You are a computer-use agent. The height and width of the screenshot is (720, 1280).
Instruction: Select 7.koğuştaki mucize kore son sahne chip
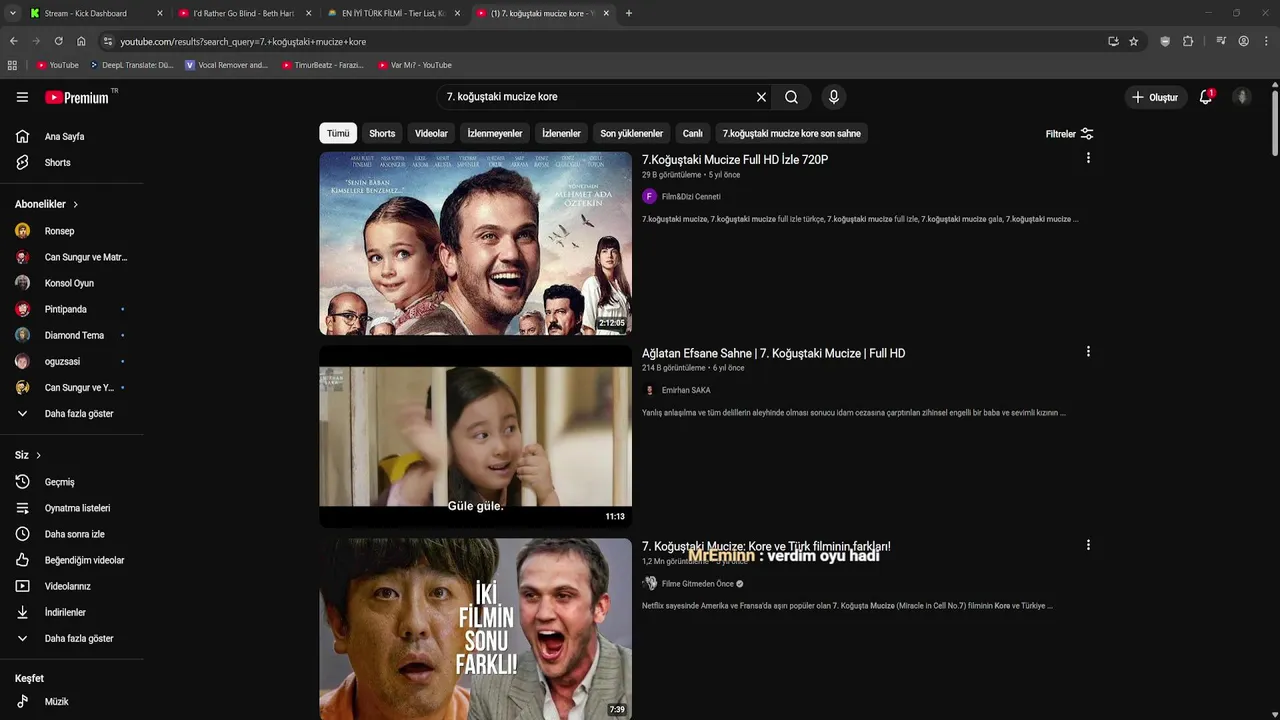click(x=792, y=133)
